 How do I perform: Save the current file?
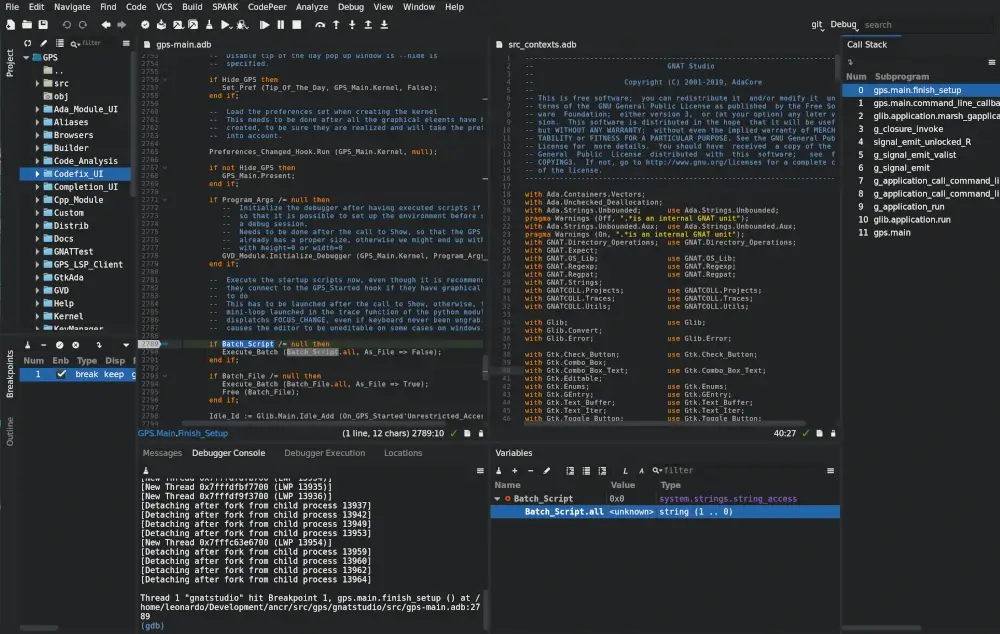43,25
